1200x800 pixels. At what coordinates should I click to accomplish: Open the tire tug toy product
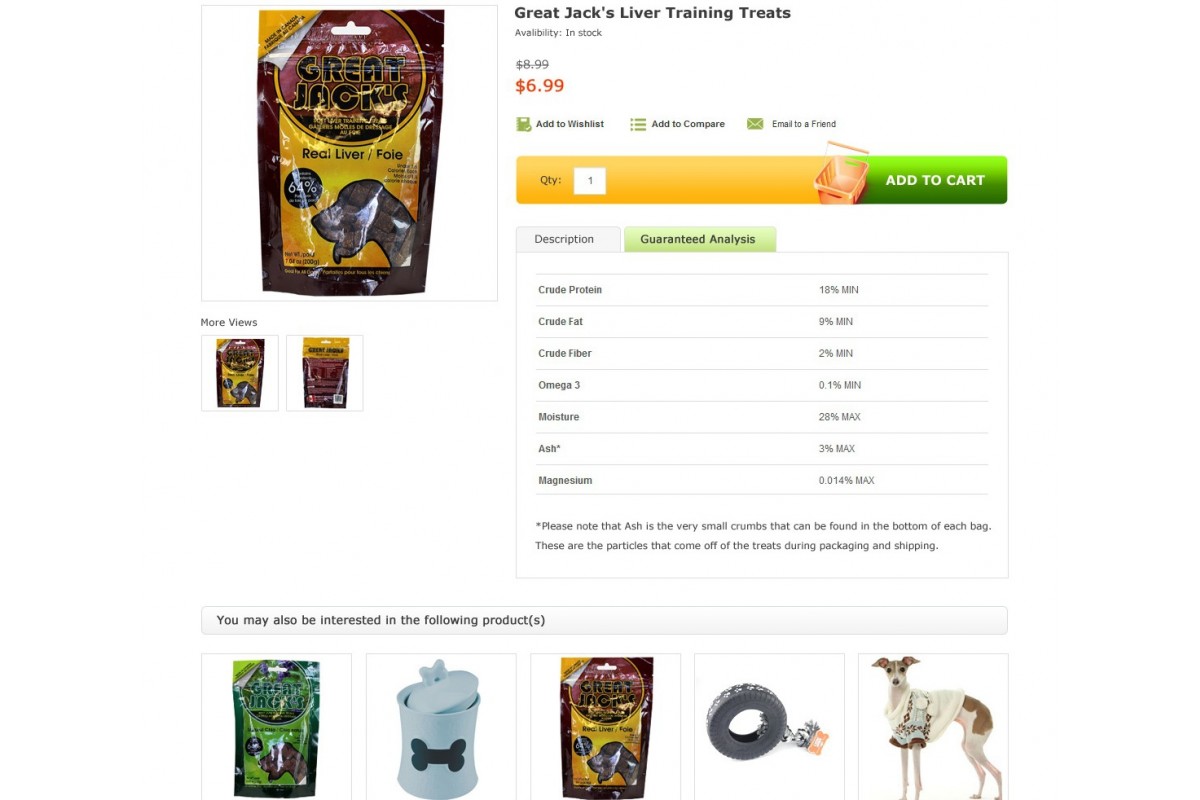769,727
